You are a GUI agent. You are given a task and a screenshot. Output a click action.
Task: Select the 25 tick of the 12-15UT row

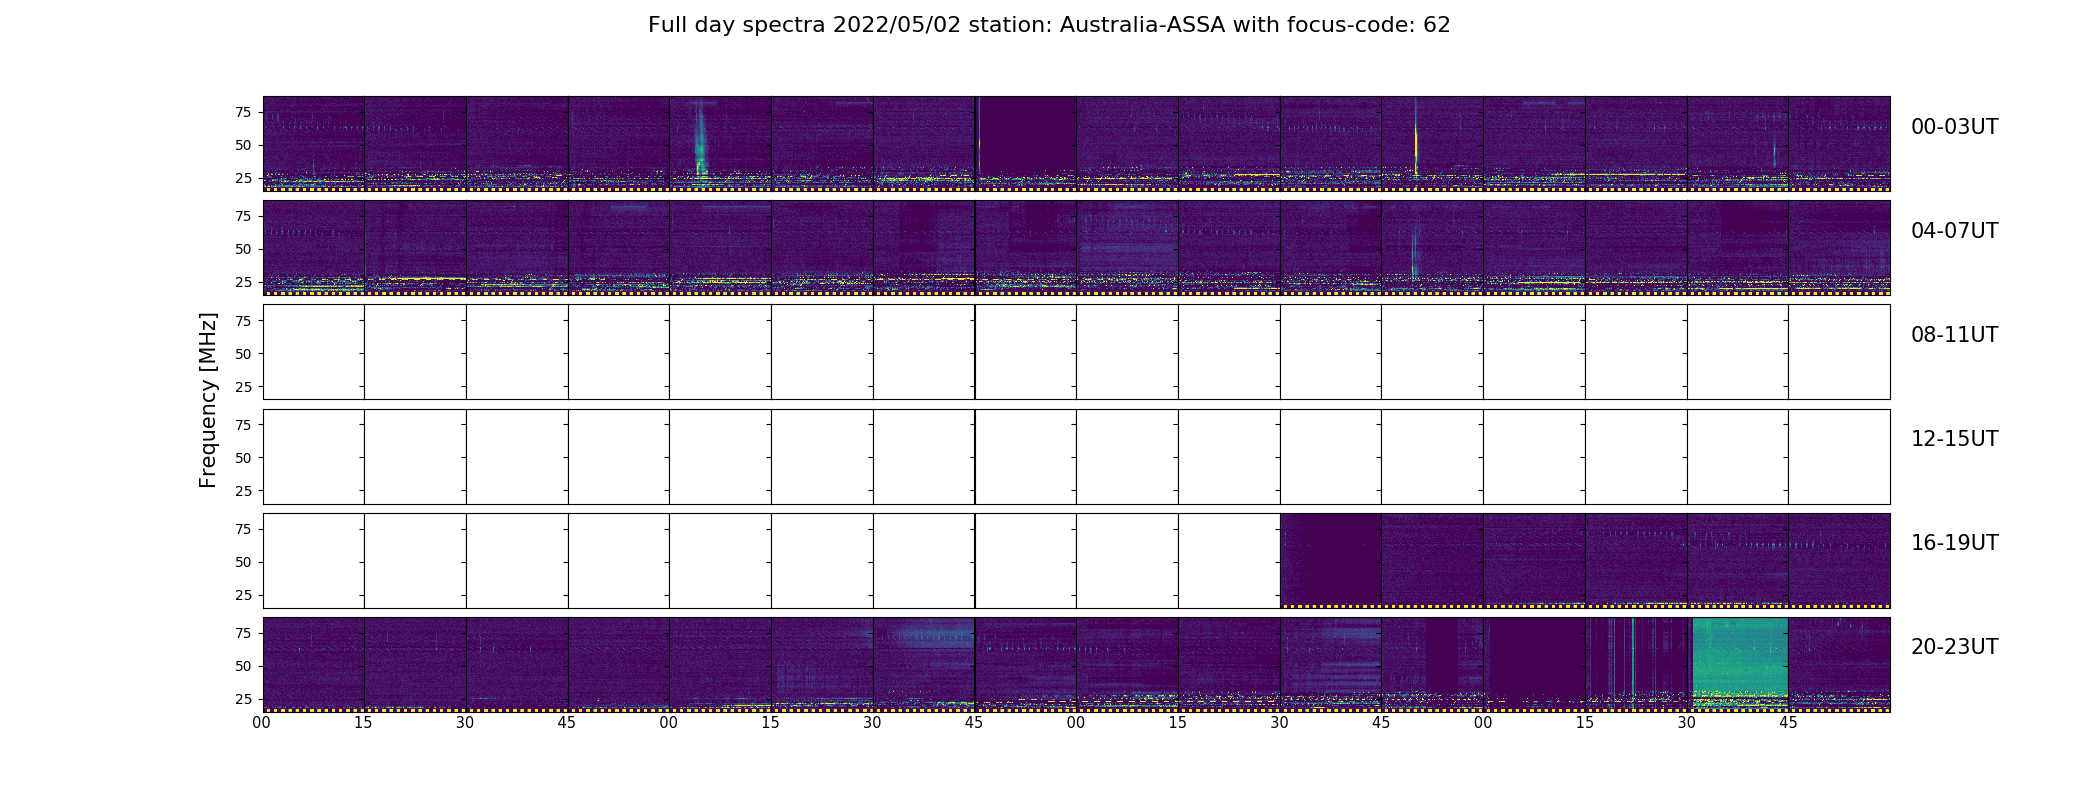(243, 491)
